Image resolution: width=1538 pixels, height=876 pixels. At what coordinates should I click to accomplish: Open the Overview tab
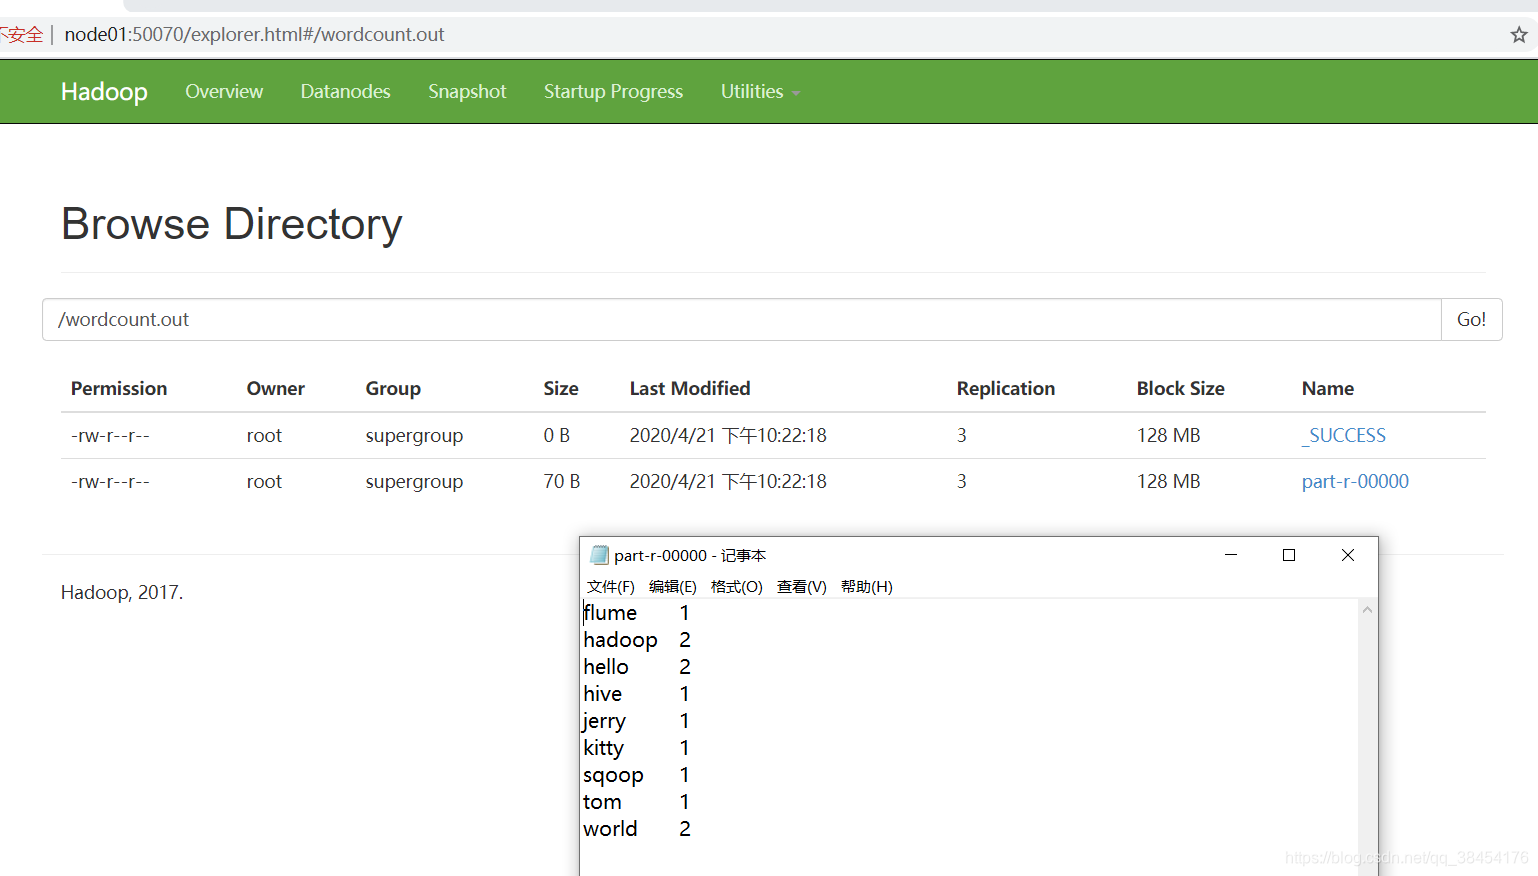point(224,91)
